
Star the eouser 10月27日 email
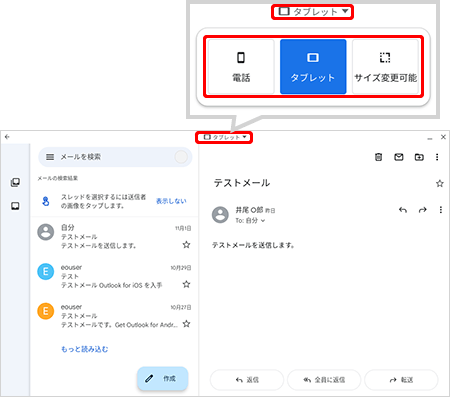[186, 324]
